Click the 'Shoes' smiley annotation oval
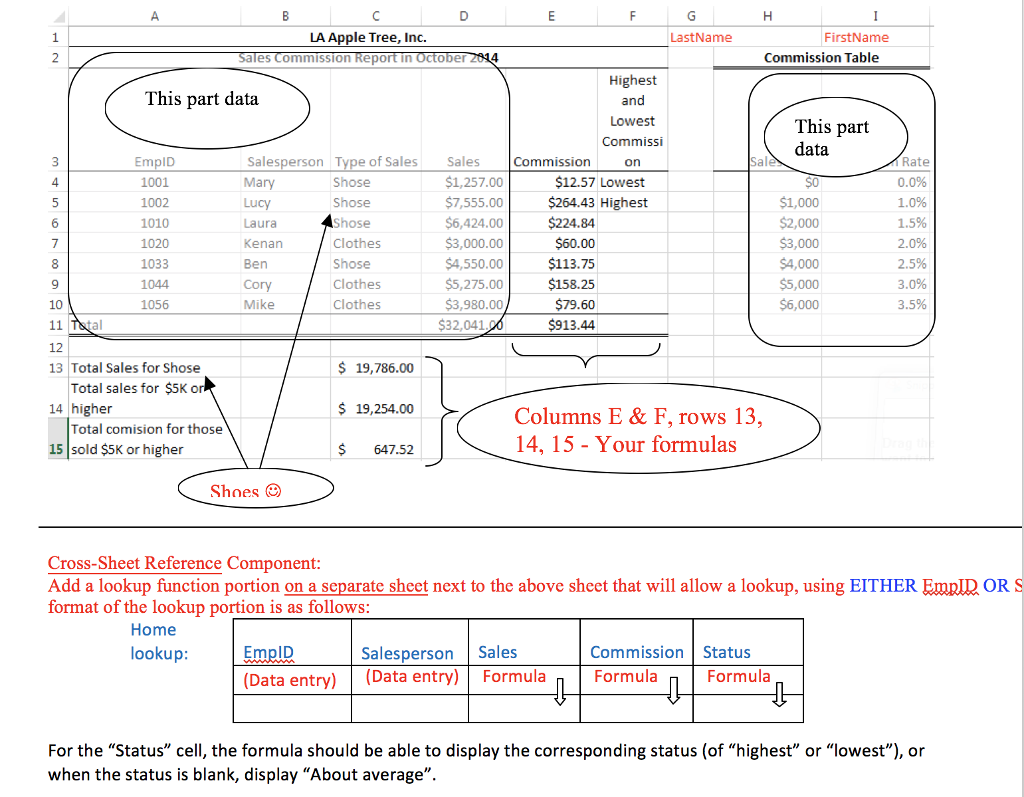The image size is (1024, 797). 255,488
